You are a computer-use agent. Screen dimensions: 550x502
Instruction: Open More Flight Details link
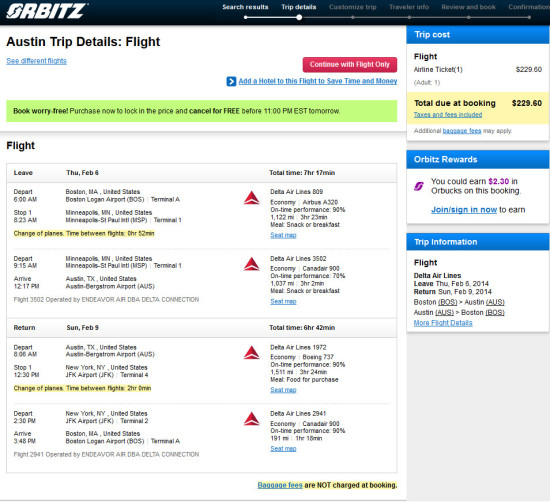point(443,323)
